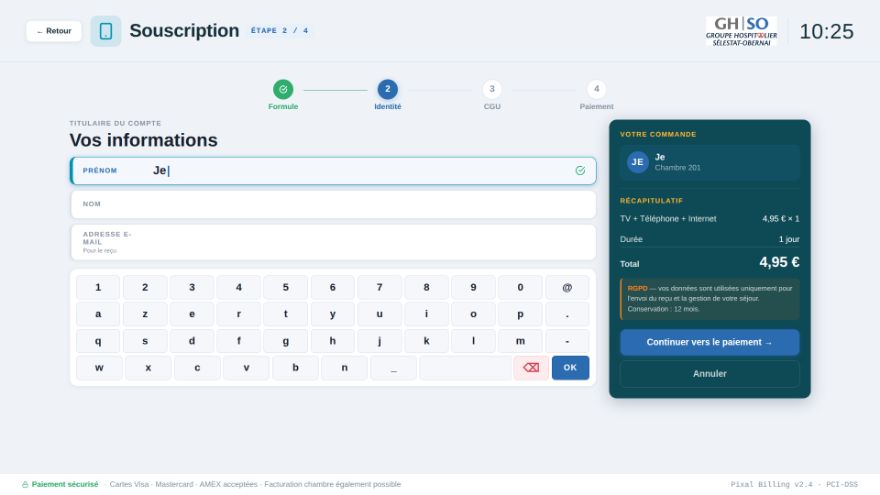This screenshot has width=880, height=495.
Task: Tap the letter v key
Action: [x=246, y=368]
